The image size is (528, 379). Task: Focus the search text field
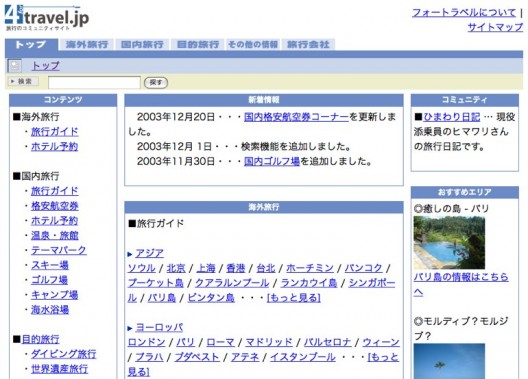click(x=94, y=82)
